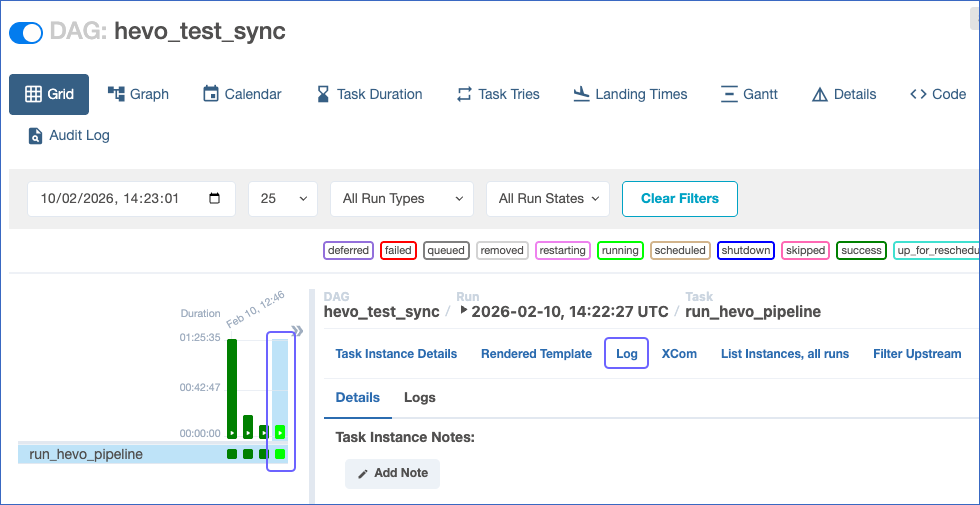Click the restarting status legend badge
Image resolution: width=980 pixels, height=505 pixels.
[563, 251]
